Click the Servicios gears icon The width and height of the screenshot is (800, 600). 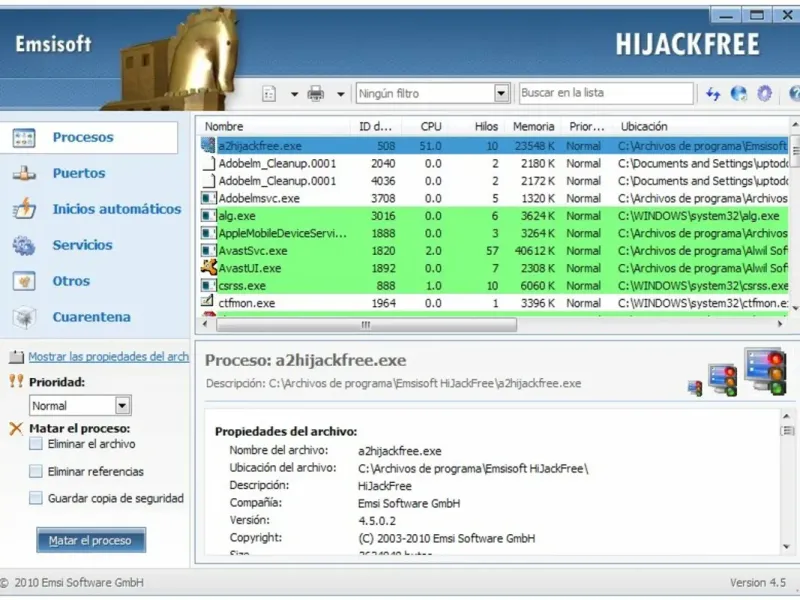[24, 245]
